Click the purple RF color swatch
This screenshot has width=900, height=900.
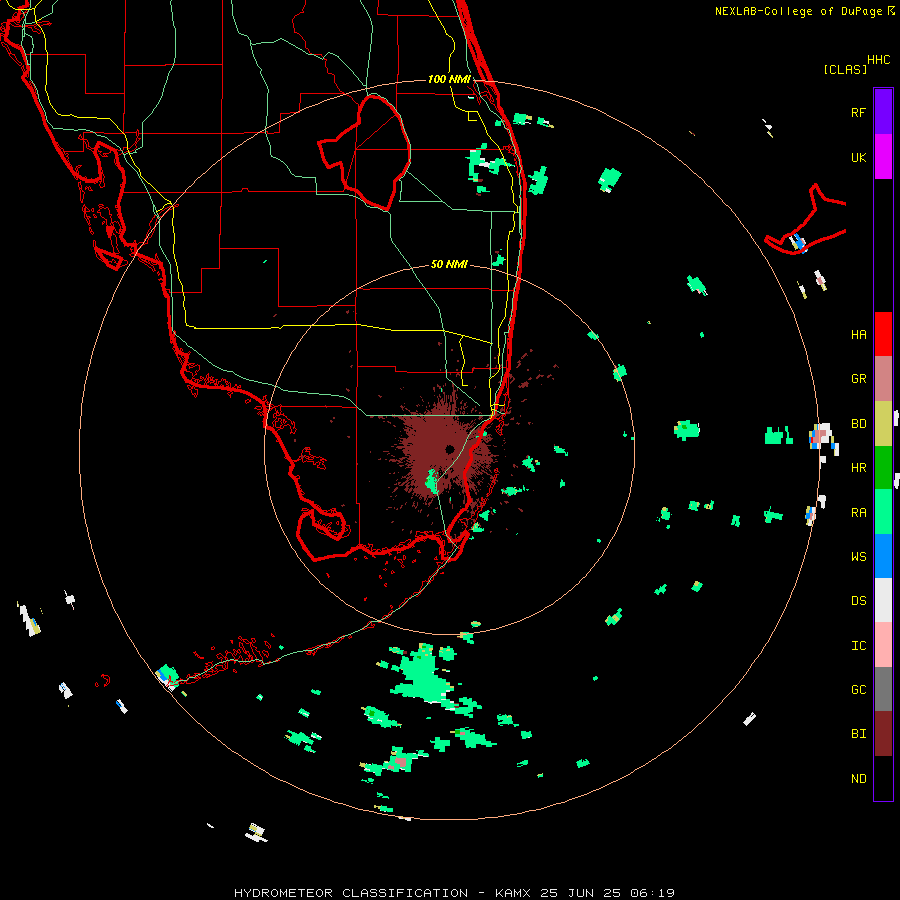(883, 111)
